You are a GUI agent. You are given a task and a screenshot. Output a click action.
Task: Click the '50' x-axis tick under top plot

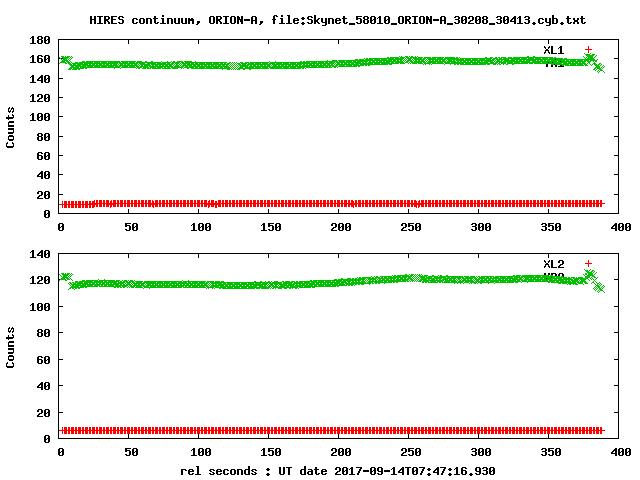click(x=131, y=227)
